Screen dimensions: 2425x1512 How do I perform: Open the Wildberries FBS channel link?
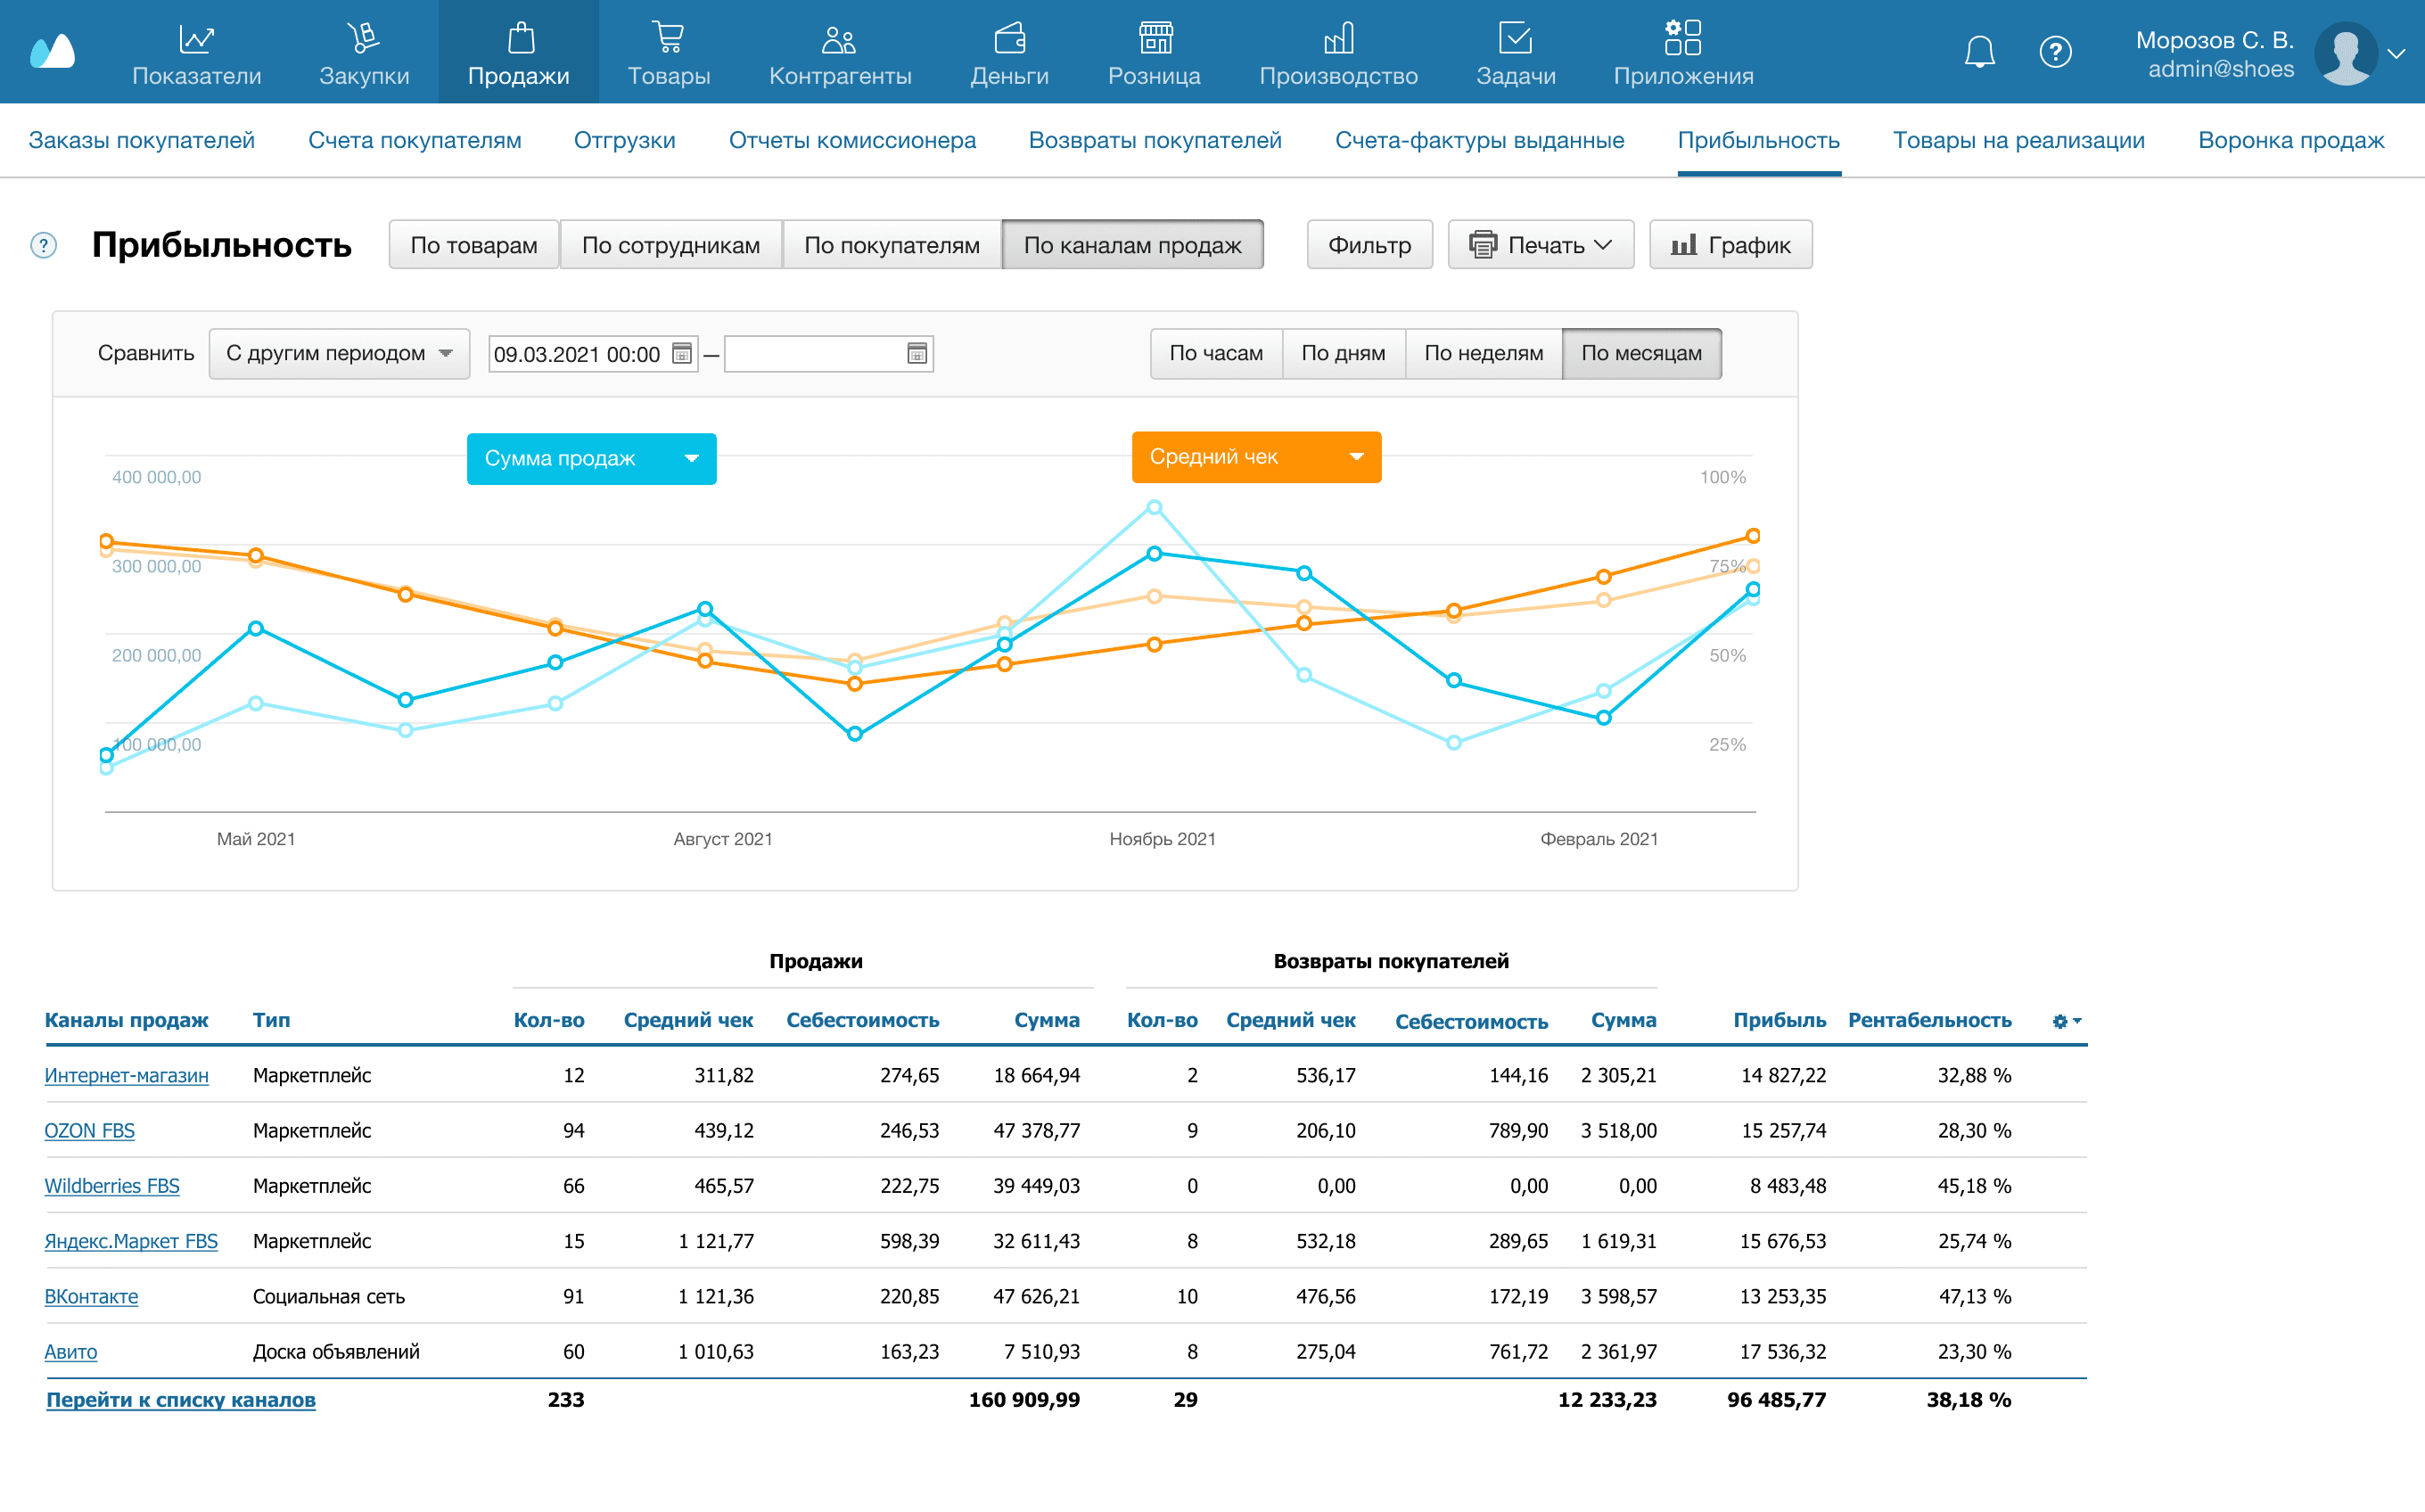tap(112, 1186)
